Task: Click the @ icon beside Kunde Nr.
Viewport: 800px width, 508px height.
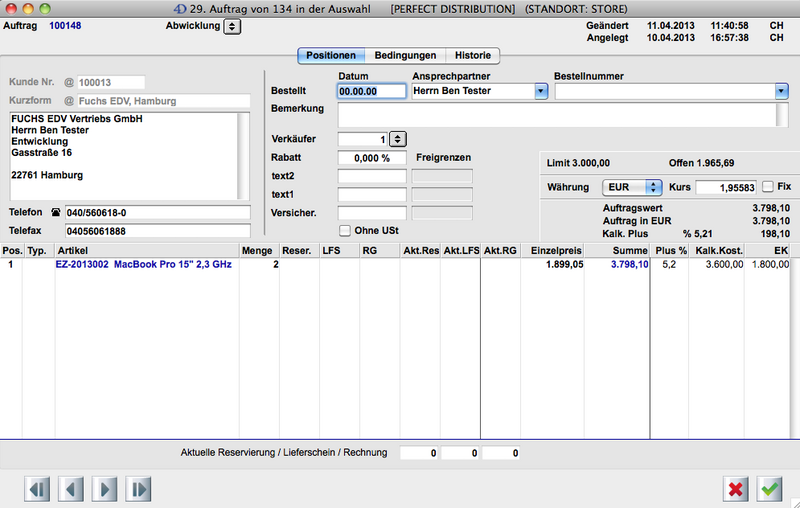Action: click(x=67, y=82)
